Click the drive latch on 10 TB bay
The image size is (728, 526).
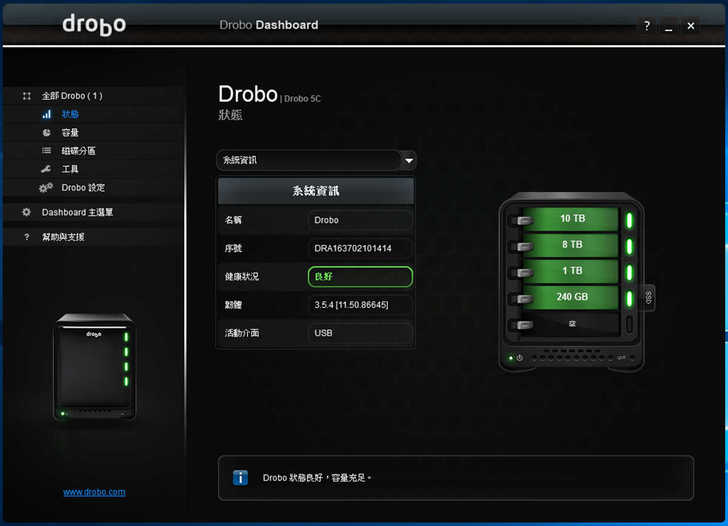(x=523, y=221)
